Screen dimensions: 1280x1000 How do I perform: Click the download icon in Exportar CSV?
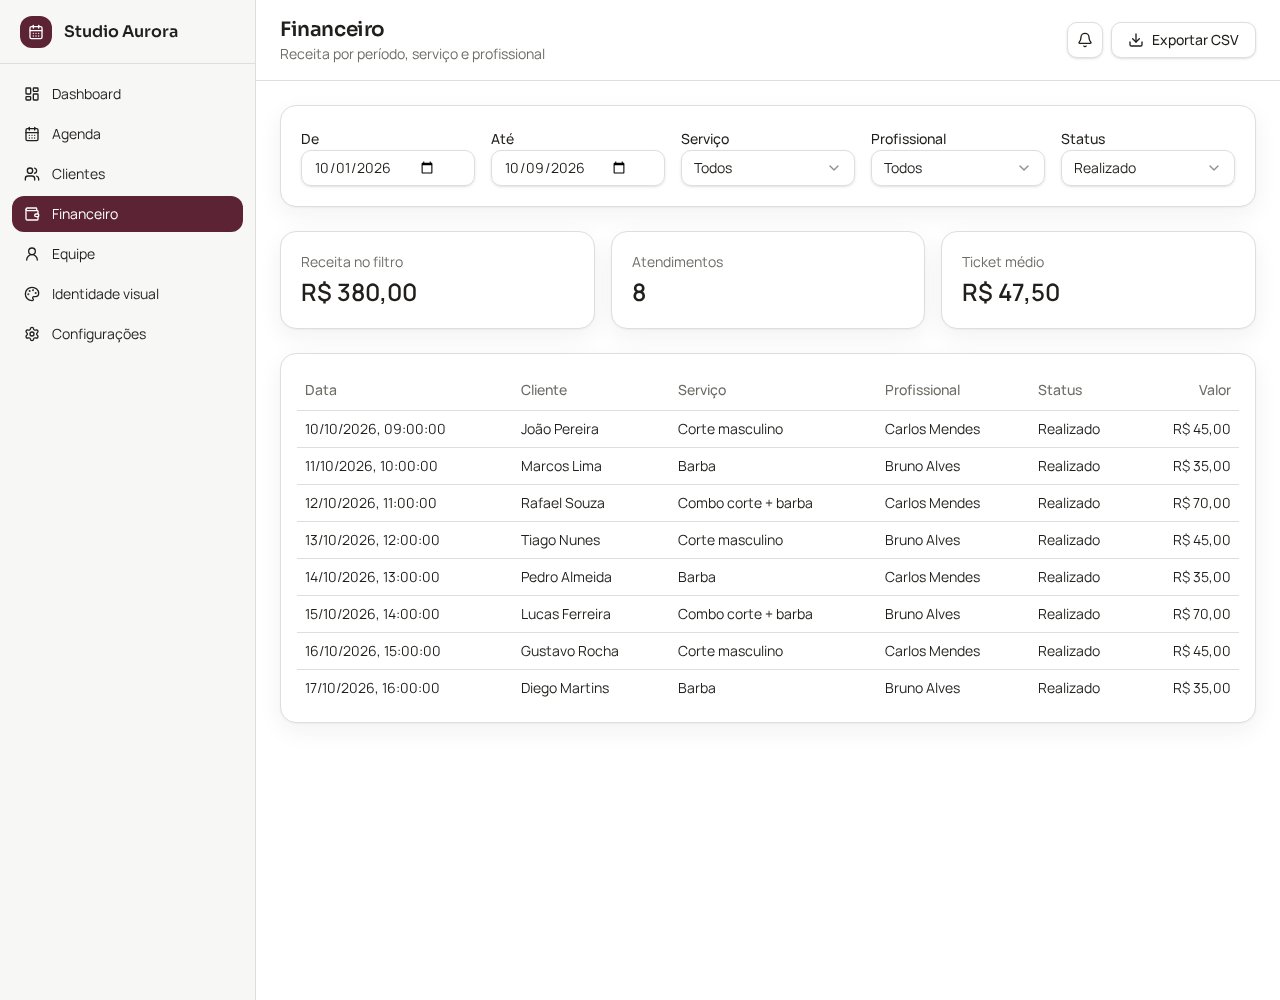click(x=1136, y=40)
